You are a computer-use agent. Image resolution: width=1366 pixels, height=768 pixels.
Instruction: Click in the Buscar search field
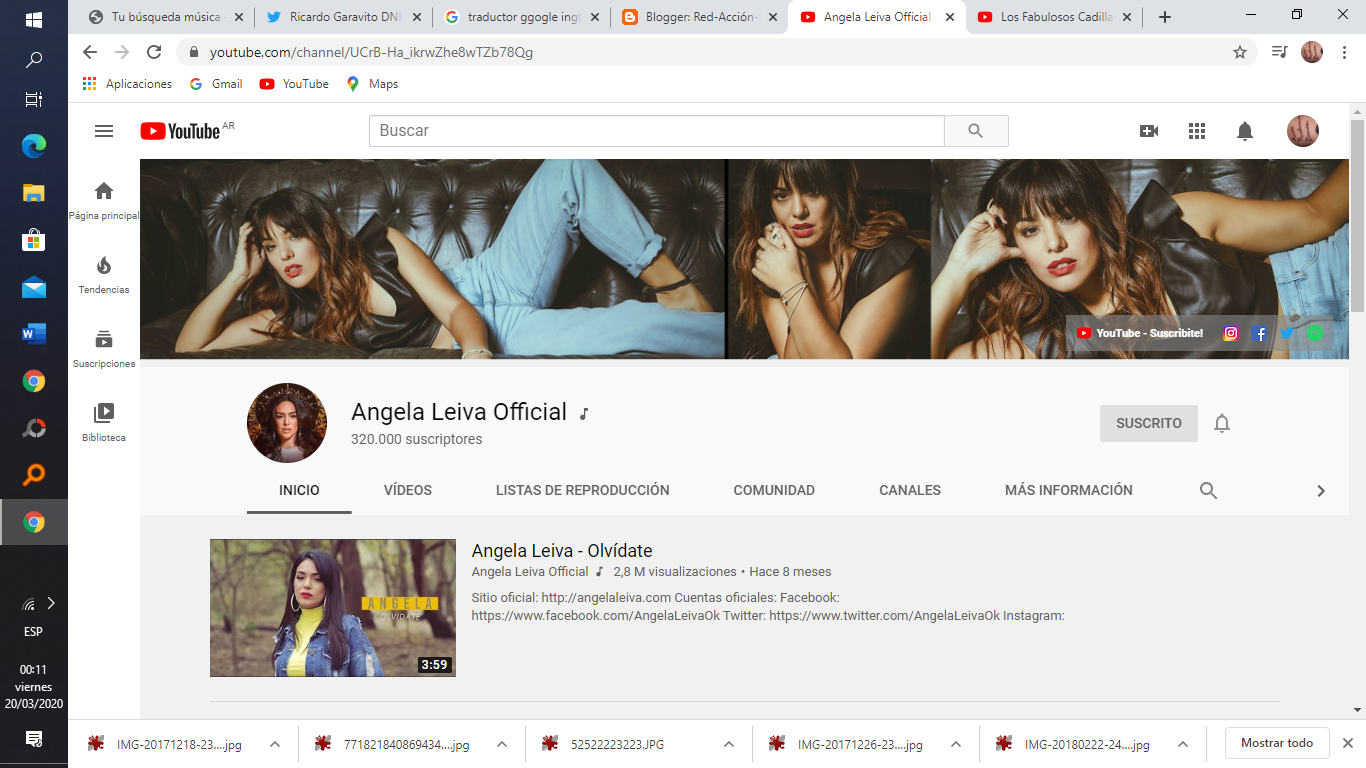click(x=657, y=131)
